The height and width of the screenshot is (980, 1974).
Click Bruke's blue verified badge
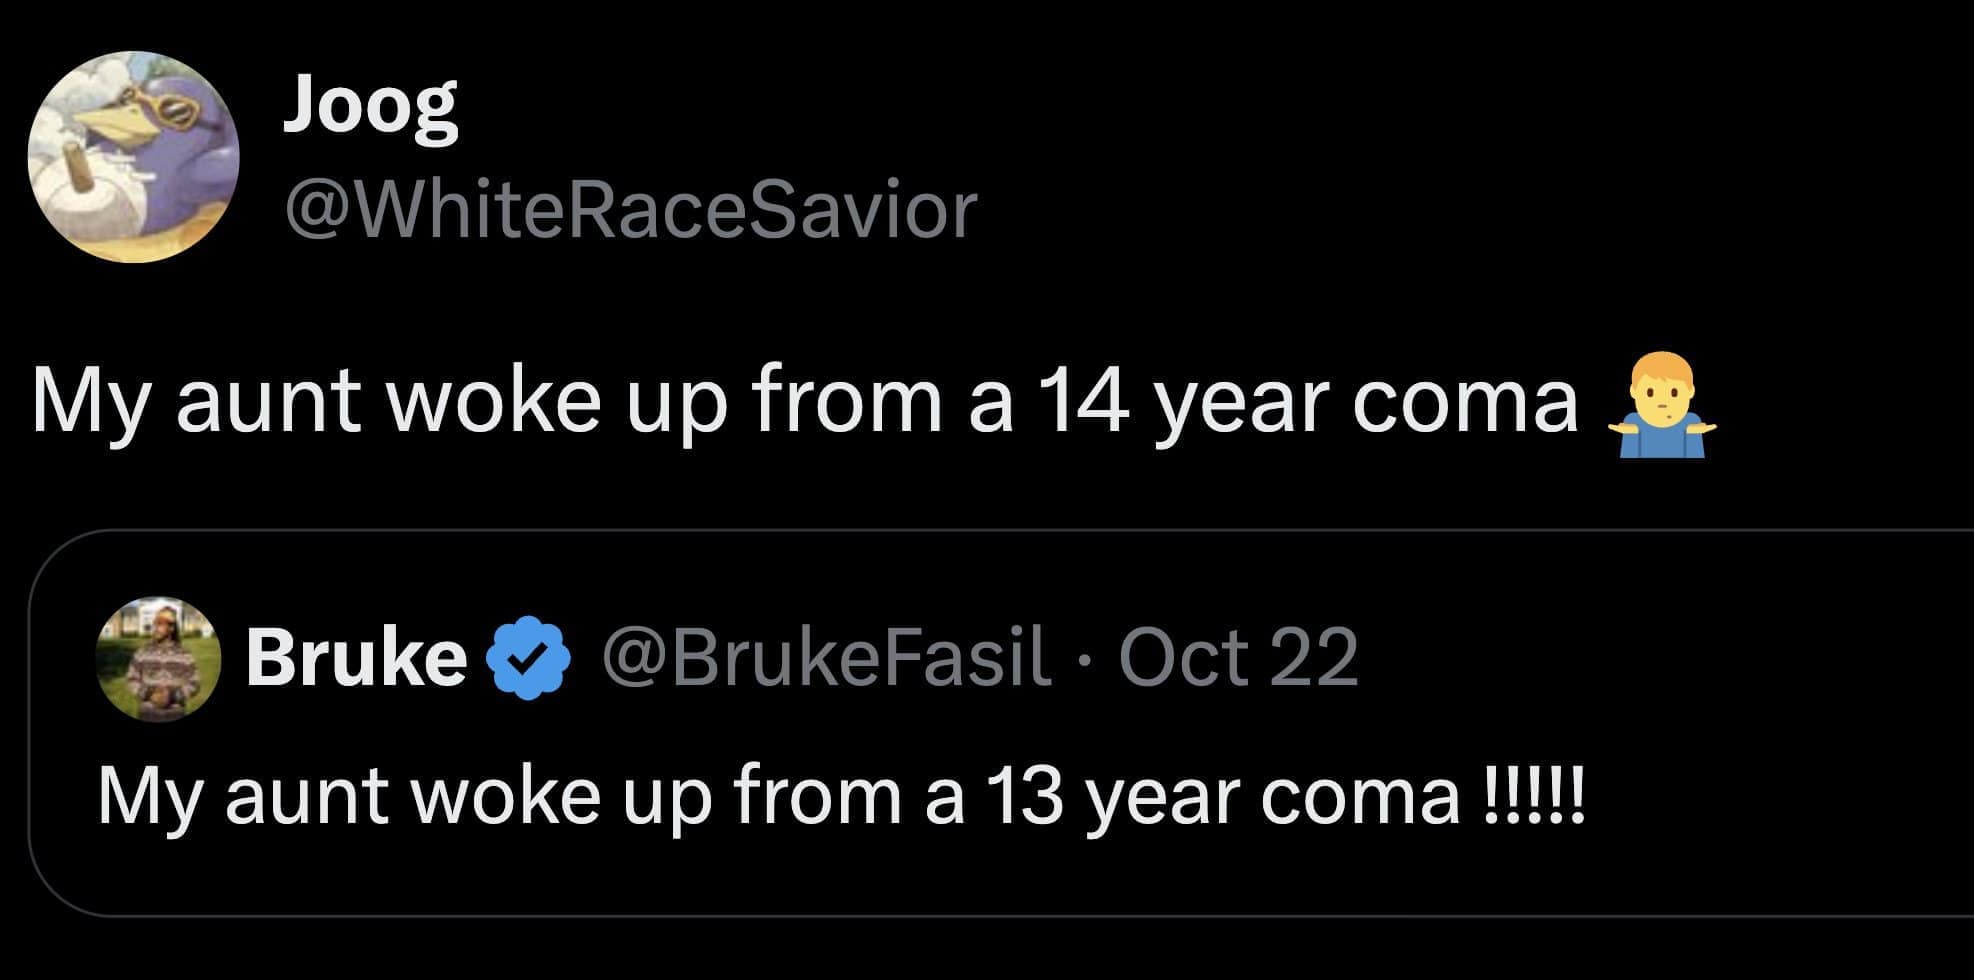point(528,658)
